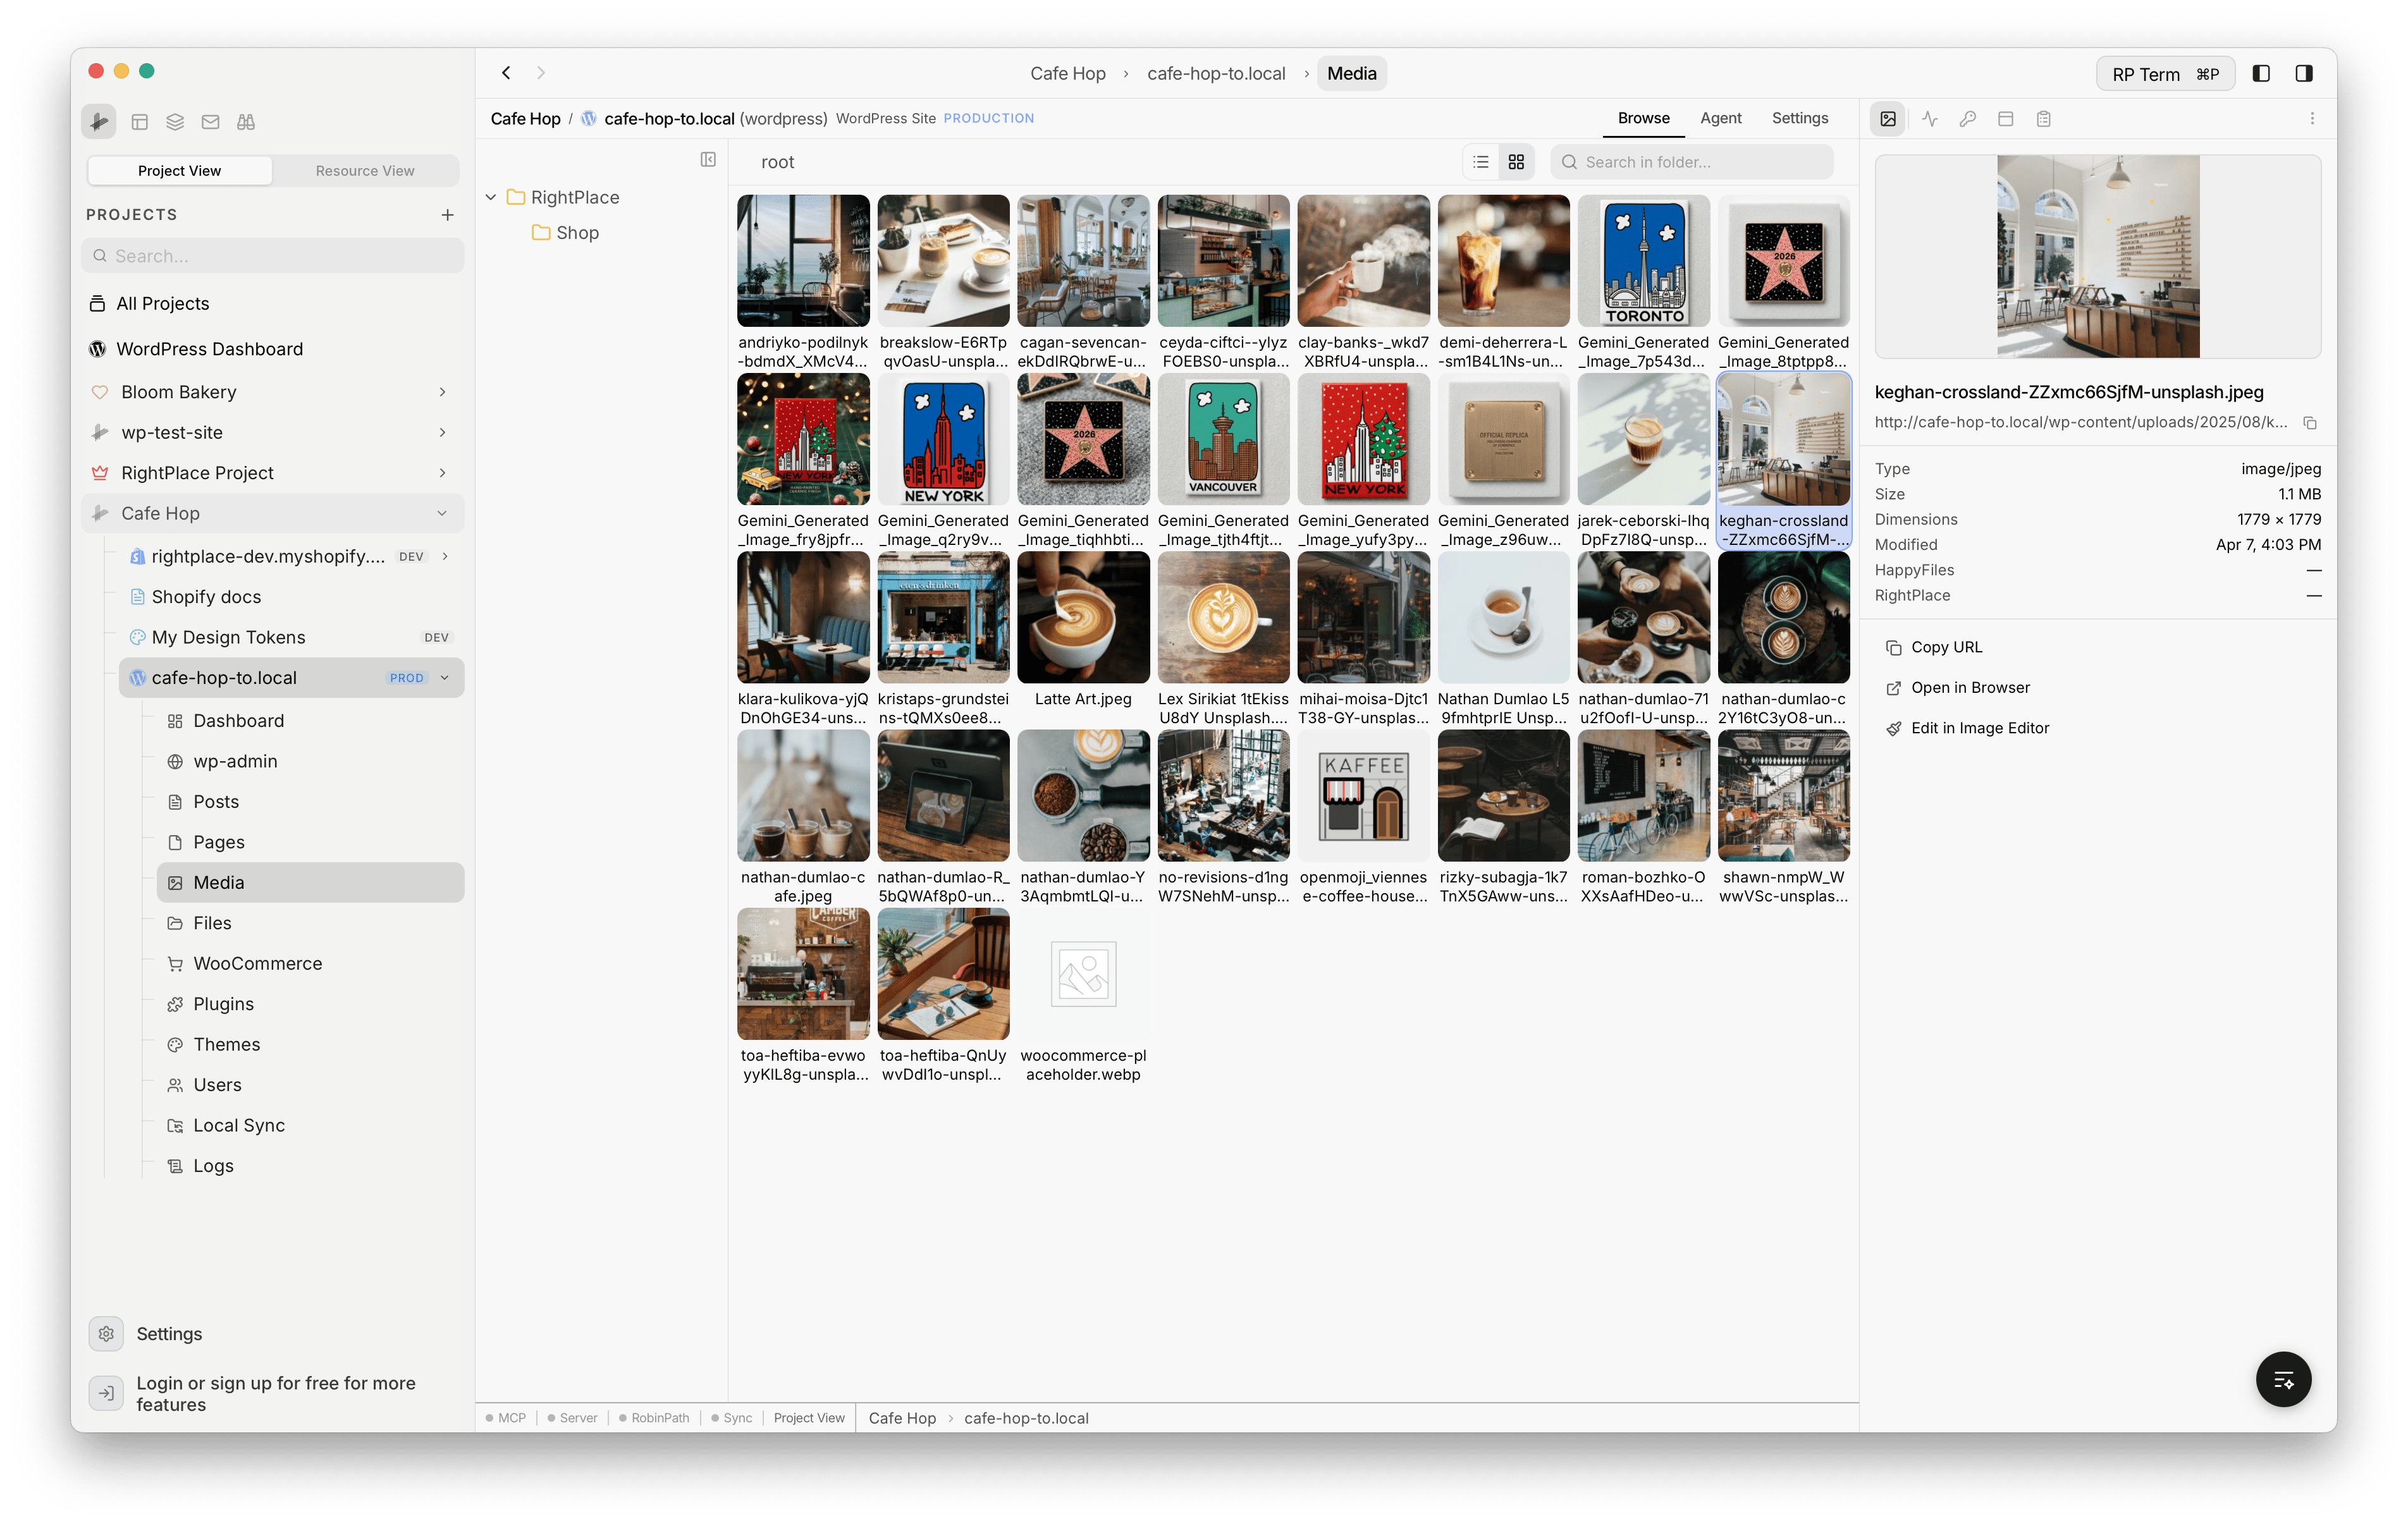The width and height of the screenshot is (2408, 1526).
Task: Switch to list view in media browser
Action: coord(1481,161)
